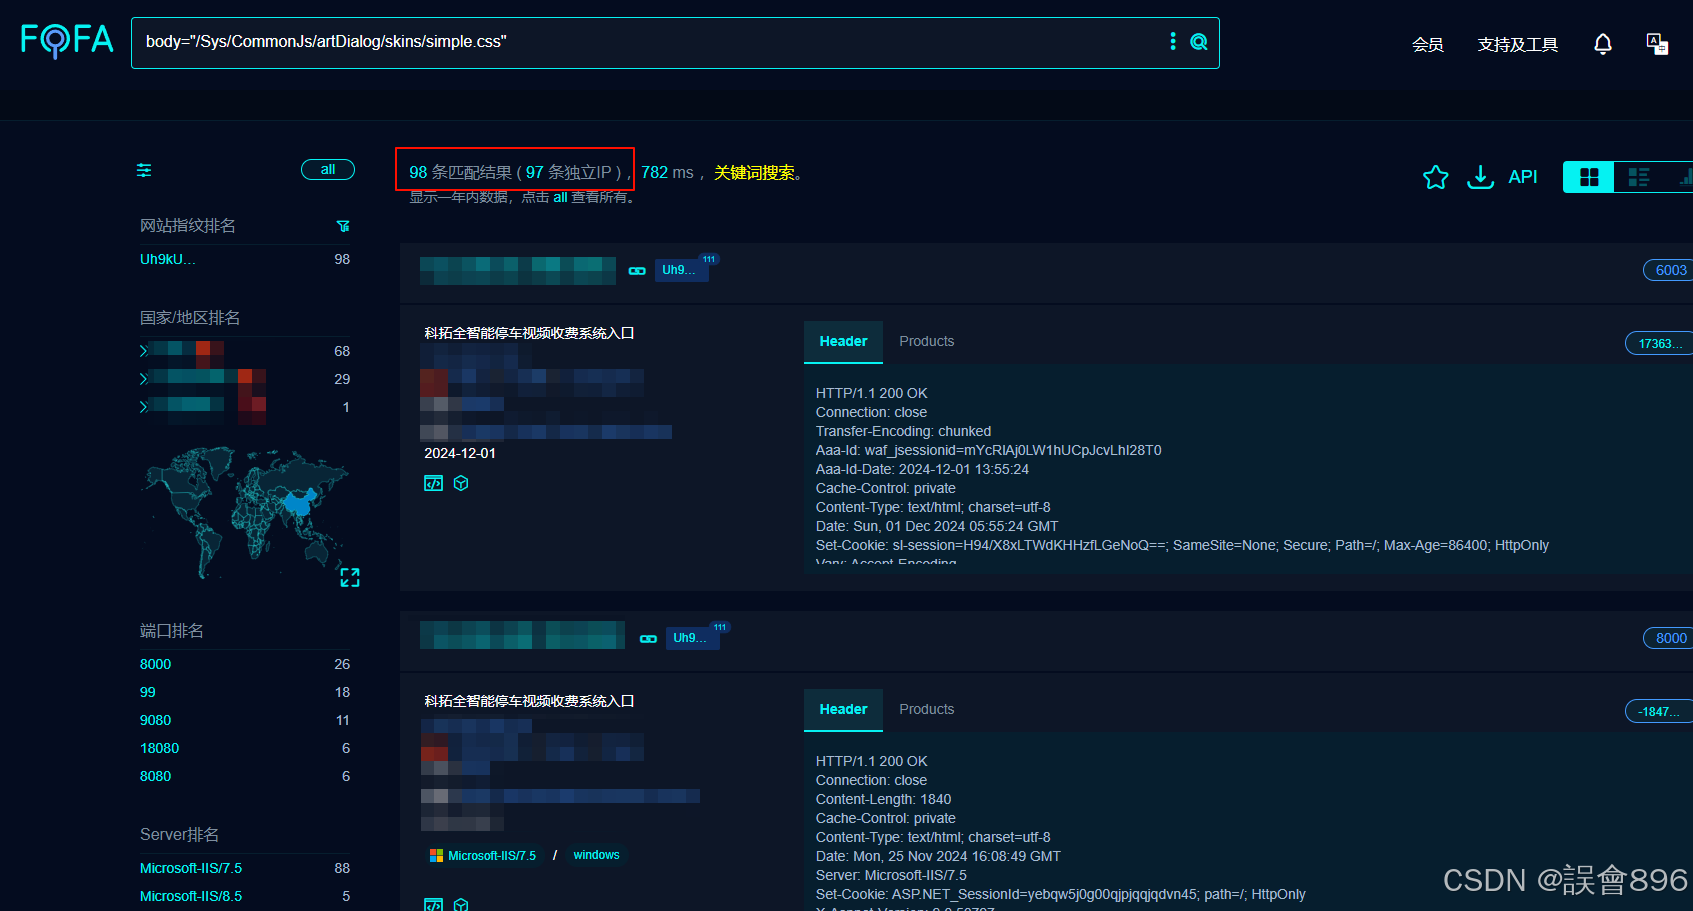Click the windows OS tag
Screen dimensions: 1693x911
coord(596,855)
